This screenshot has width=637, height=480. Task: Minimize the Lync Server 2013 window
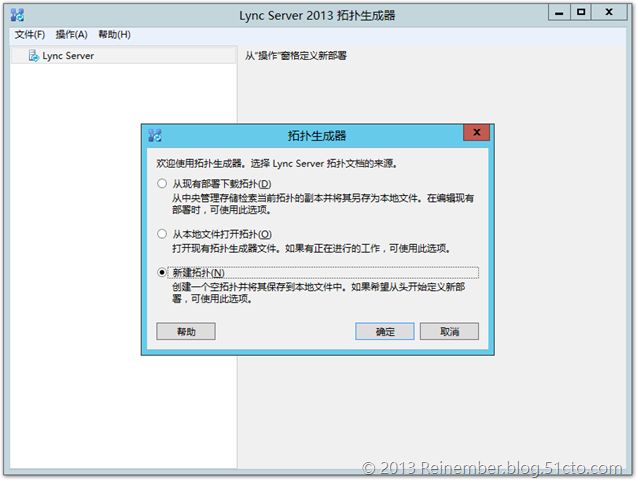coord(559,12)
